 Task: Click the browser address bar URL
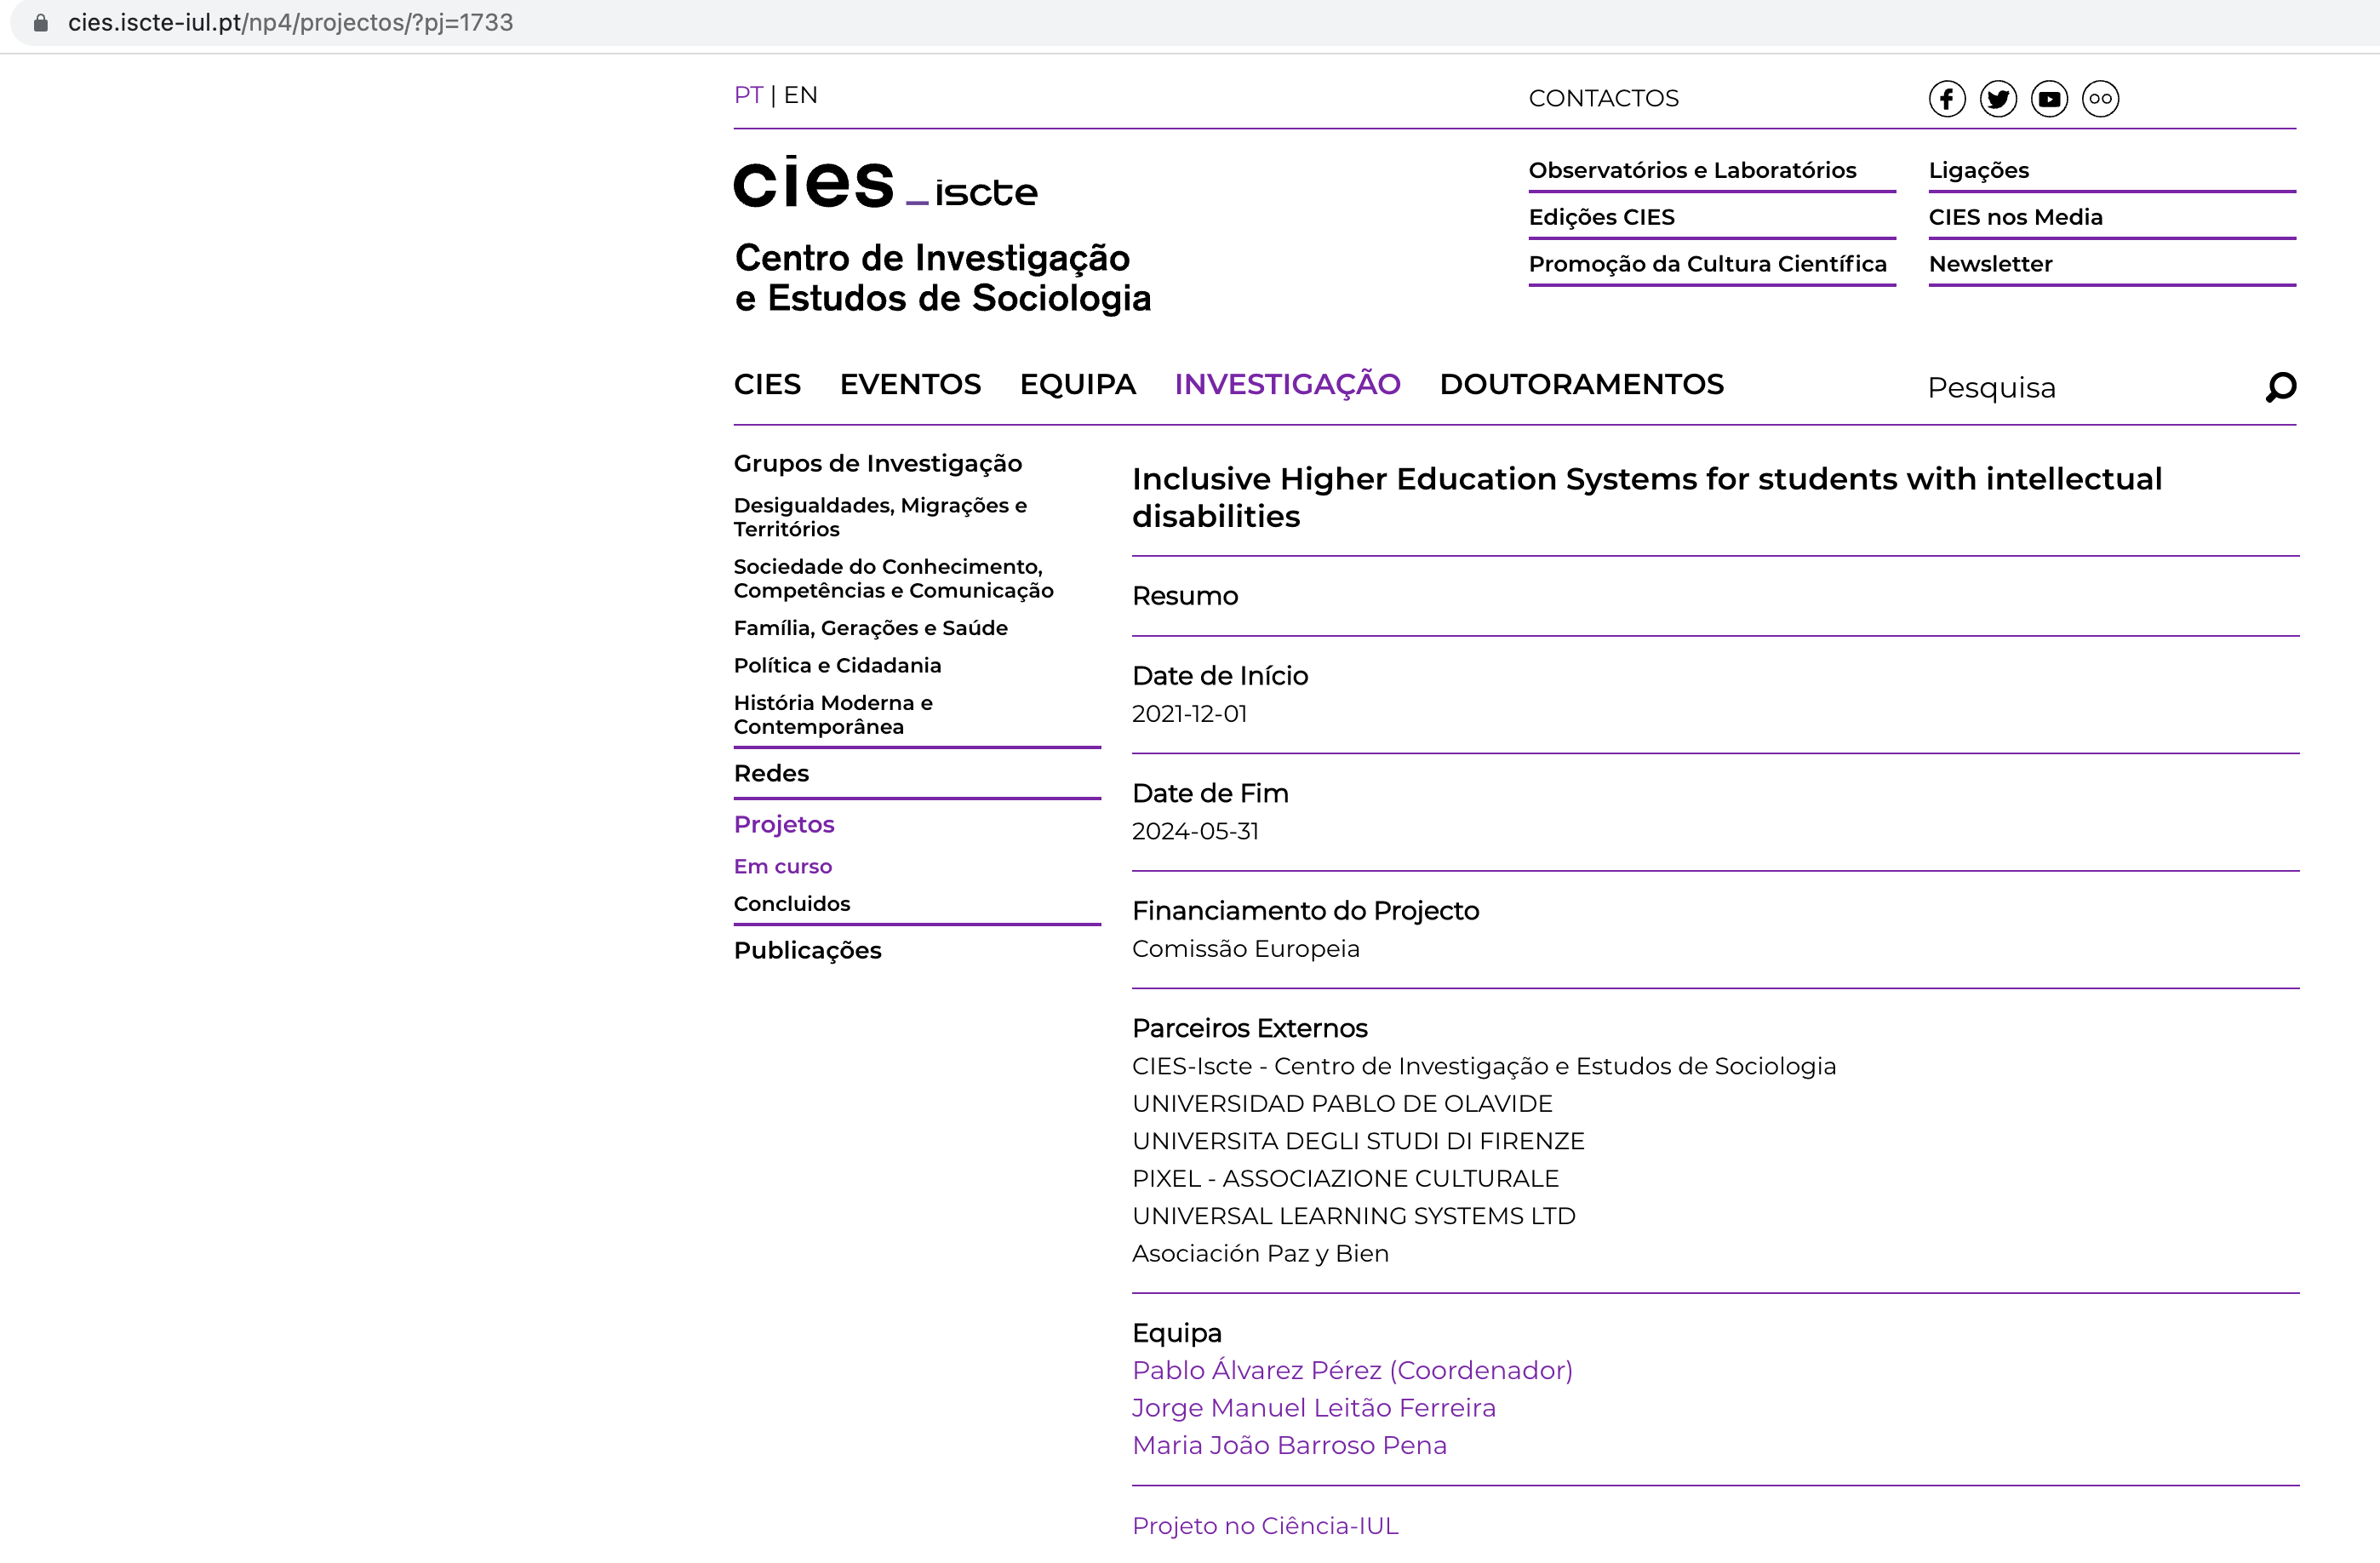[290, 22]
